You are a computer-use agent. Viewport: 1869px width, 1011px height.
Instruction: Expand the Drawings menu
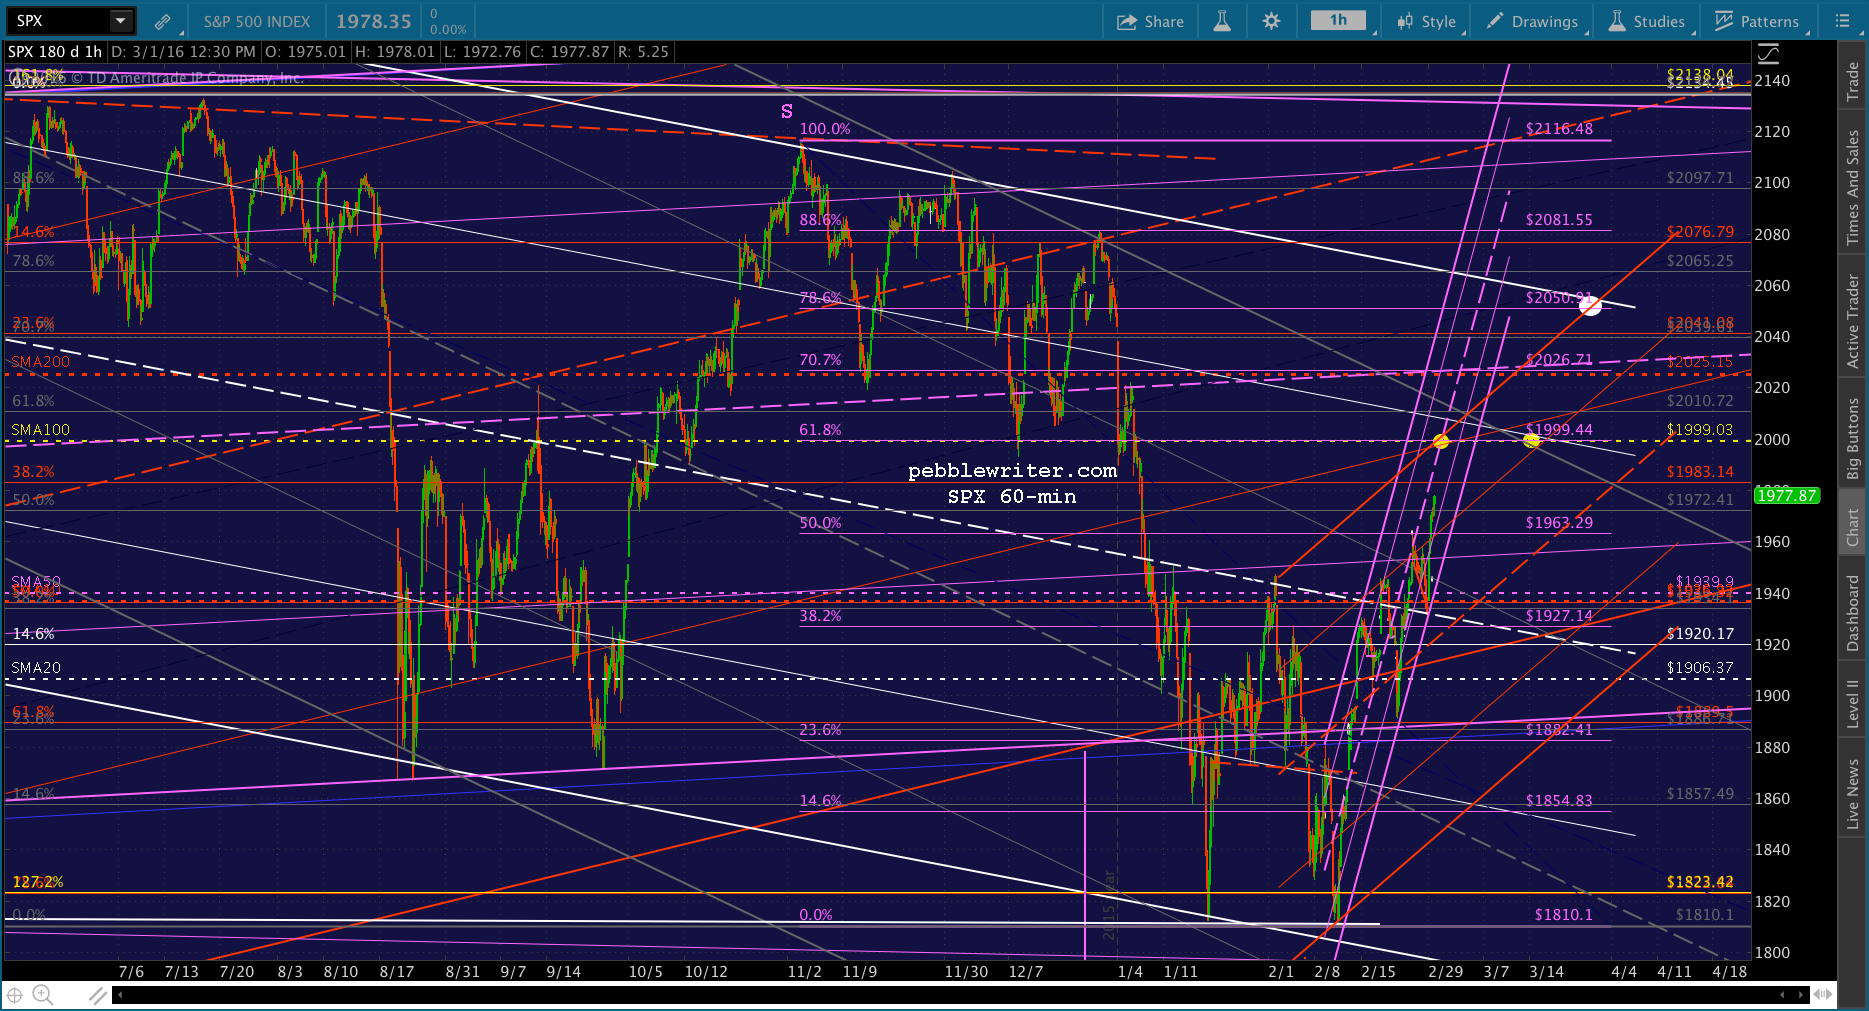tap(1532, 21)
